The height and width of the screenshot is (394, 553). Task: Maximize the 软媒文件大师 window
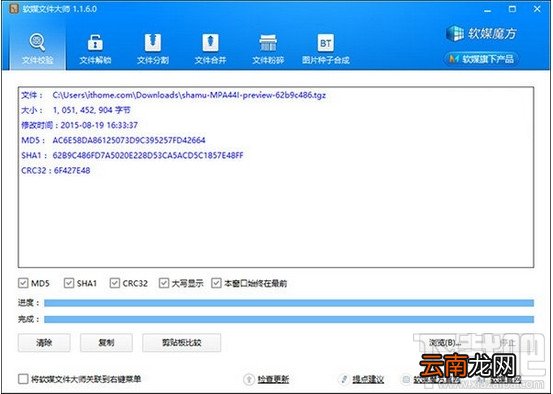(512, 9)
